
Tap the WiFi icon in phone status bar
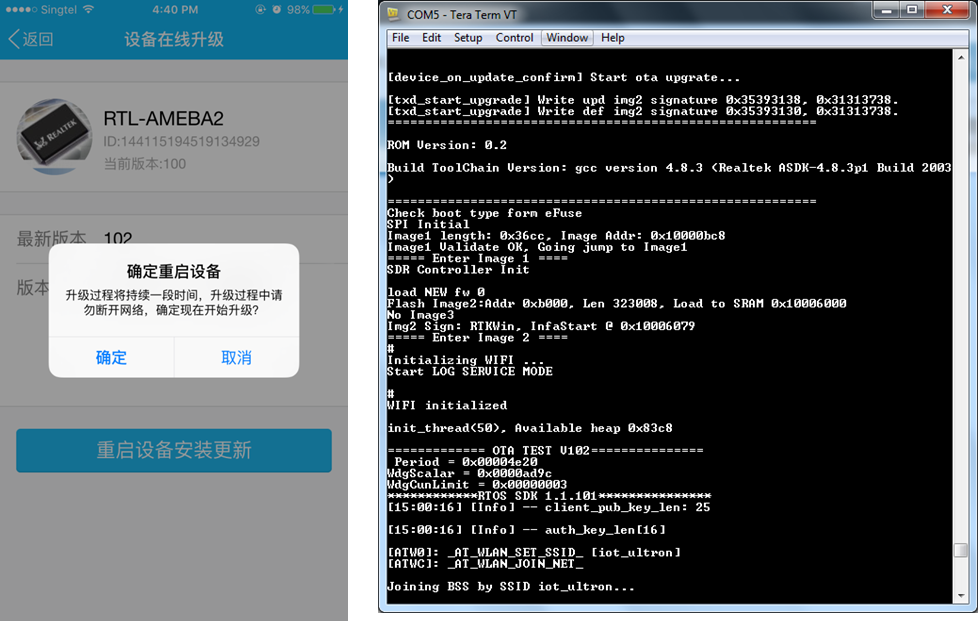click(x=89, y=9)
